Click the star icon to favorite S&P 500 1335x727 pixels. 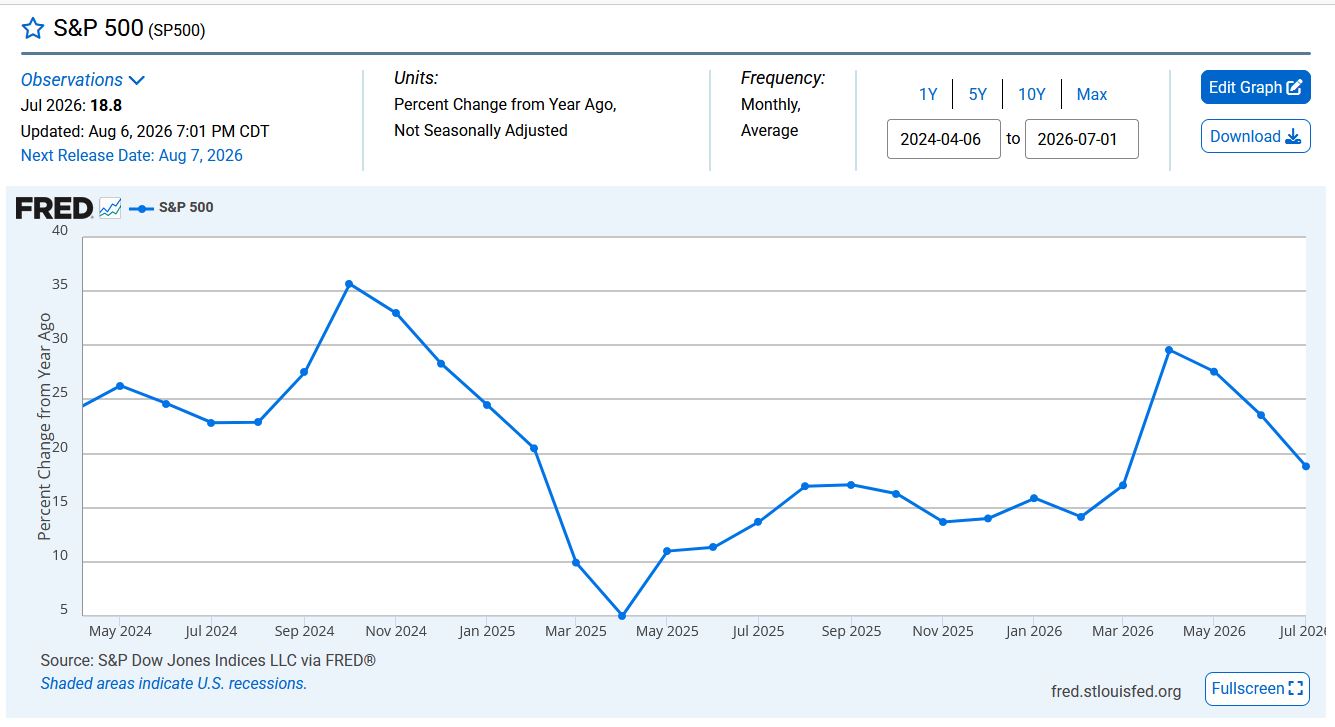pyautogui.click(x=33, y=28)
